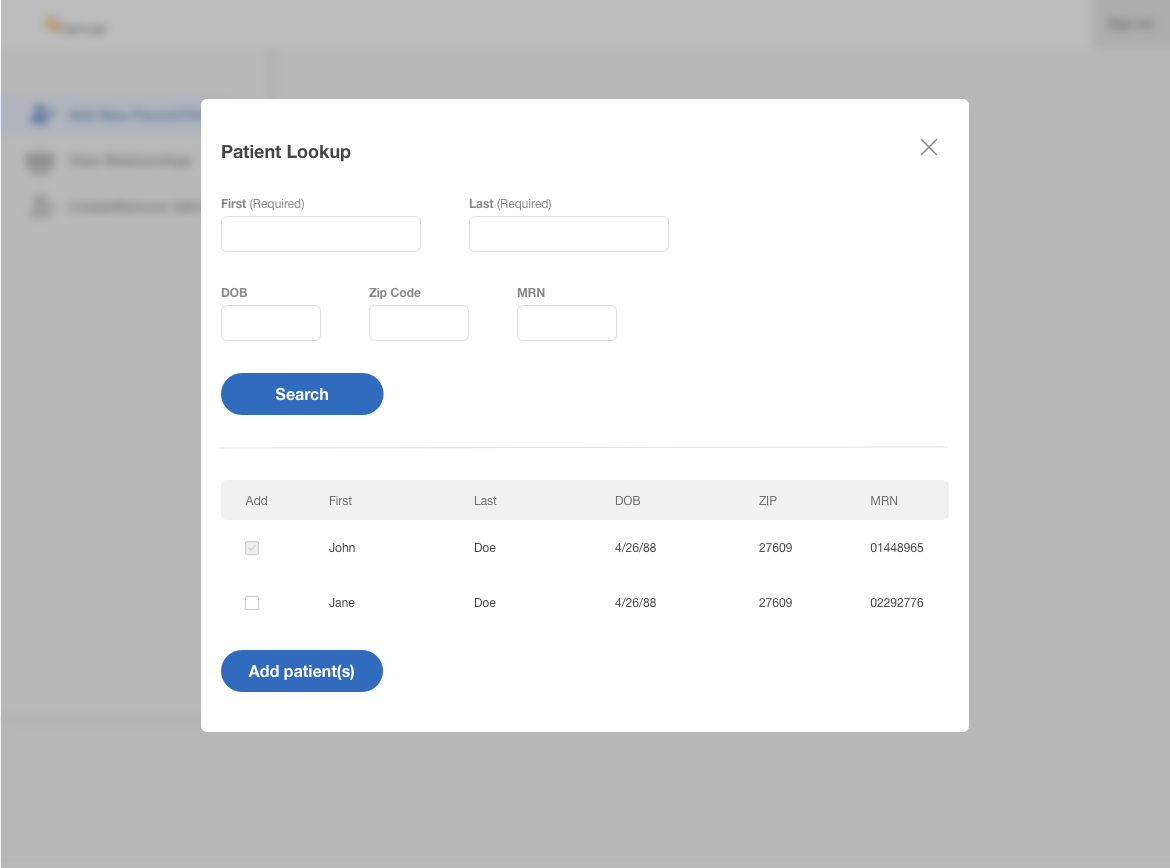The width and height of the screenshot is (1170, 868).
Task: Click the Add patient(s) button
Action: (x=301, y=671)
